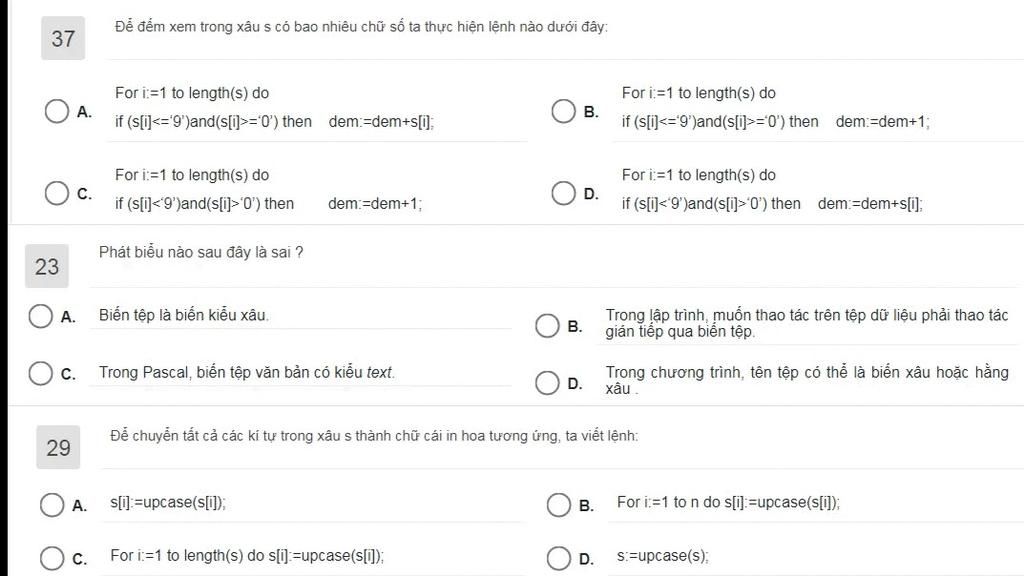Select radio option B for question 37
The width and height of the screenshot is (1024, 576).
[x=563, y=111]
